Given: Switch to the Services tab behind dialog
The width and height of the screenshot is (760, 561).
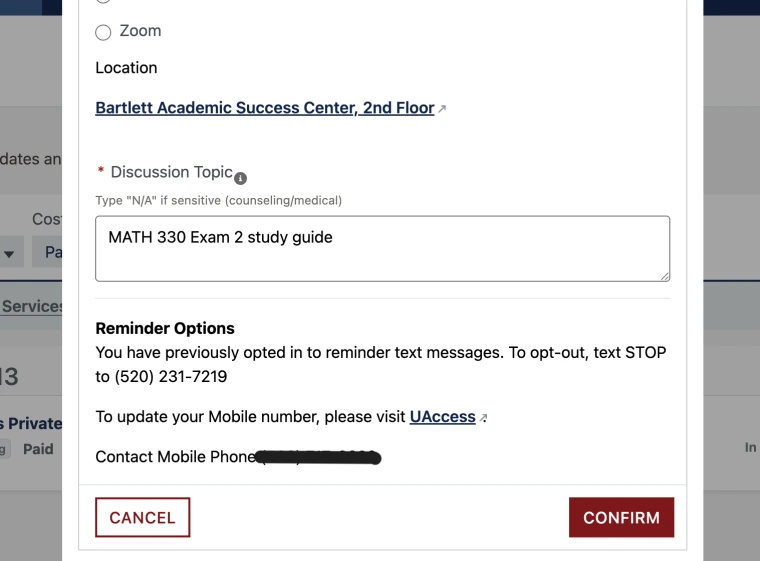Looking at the screenshot, I should click(32, 307).
